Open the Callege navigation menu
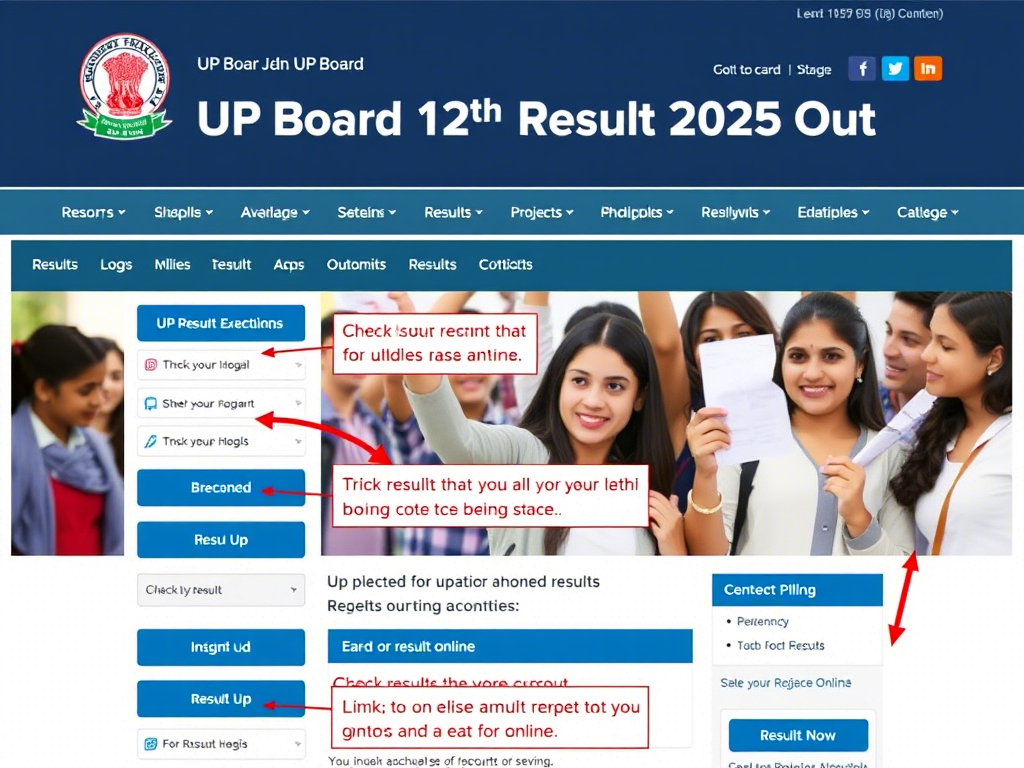The width and height of the screenshot is (1024, 768). [927, 212]
